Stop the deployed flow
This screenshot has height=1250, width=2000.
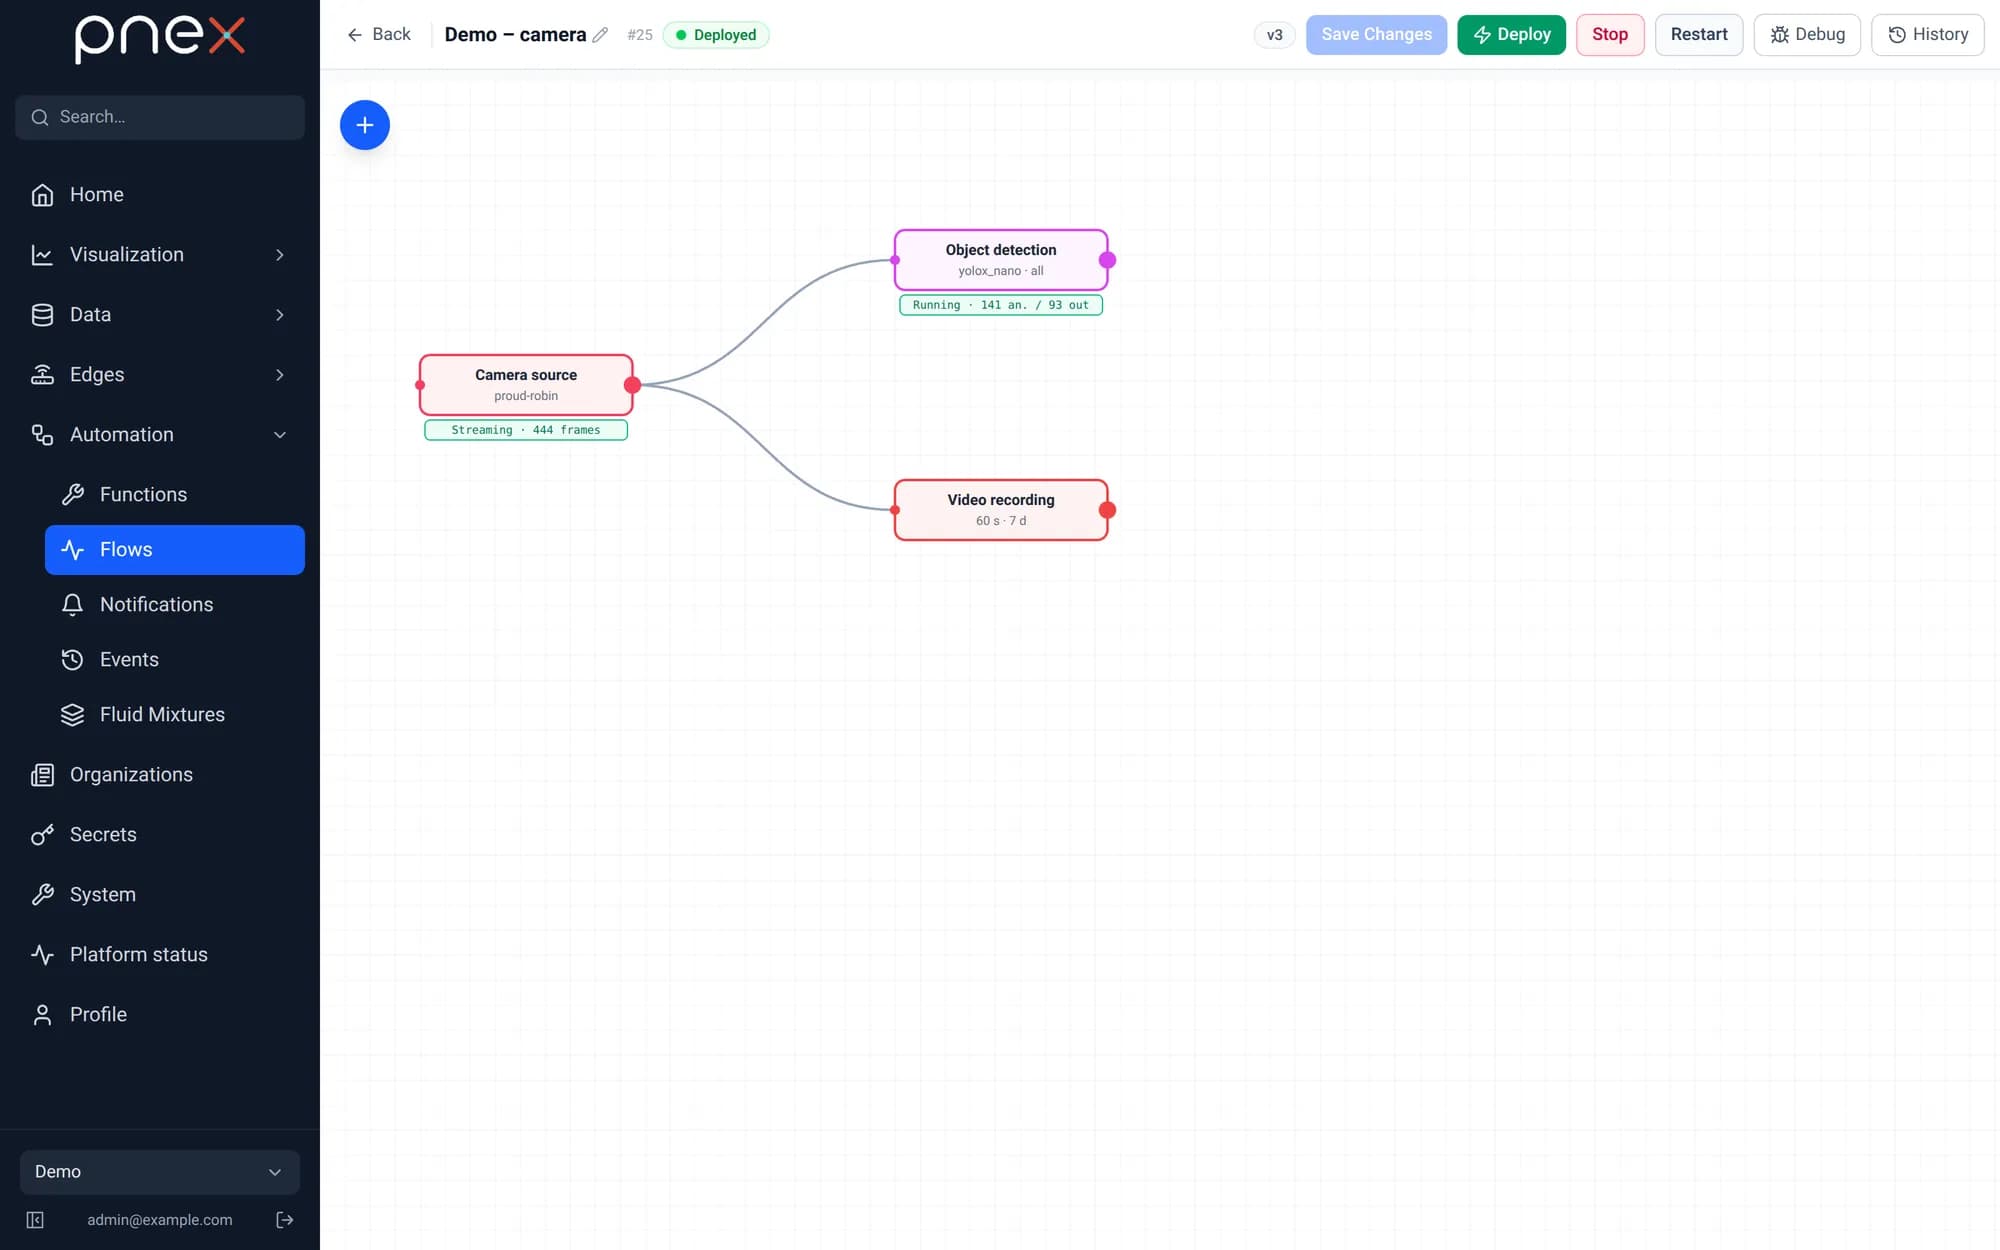coord(1610,35)
